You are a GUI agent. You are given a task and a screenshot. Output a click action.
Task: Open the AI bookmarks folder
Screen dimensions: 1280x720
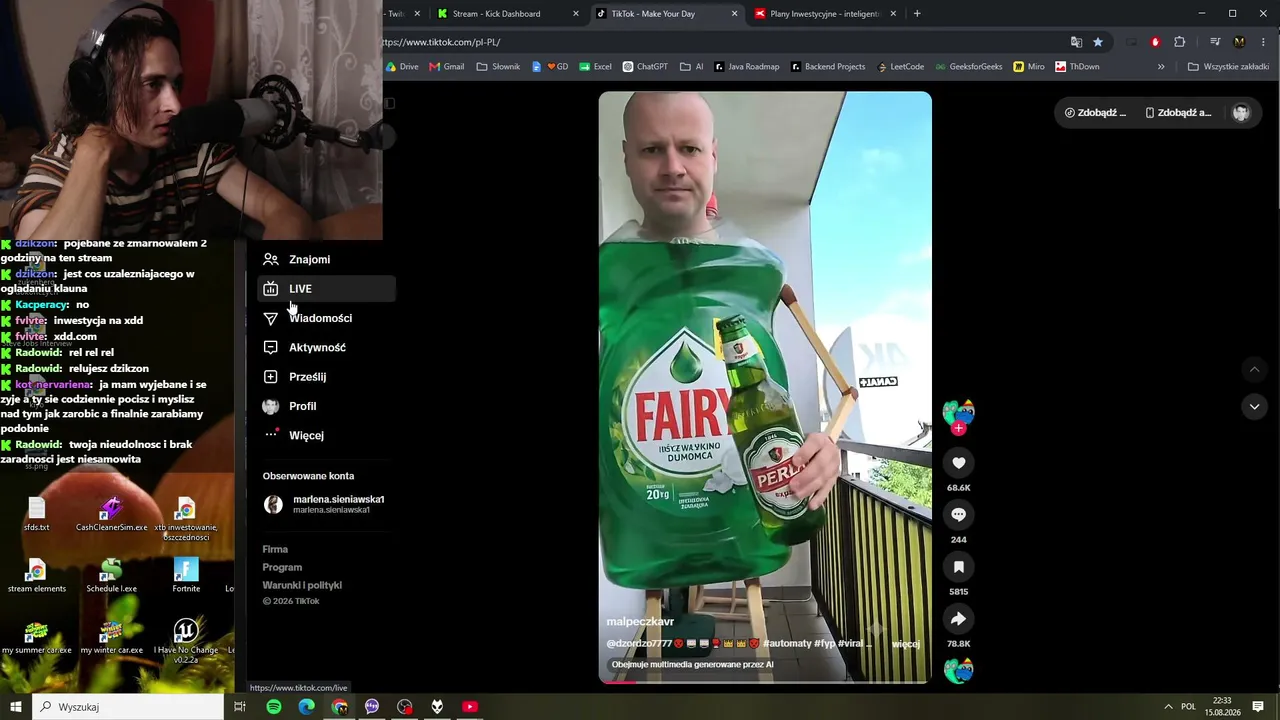[691, 67]
